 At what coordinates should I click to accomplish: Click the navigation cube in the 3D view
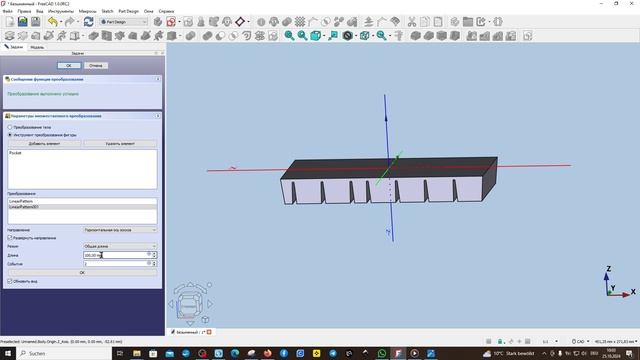click(x=189, y=304)
